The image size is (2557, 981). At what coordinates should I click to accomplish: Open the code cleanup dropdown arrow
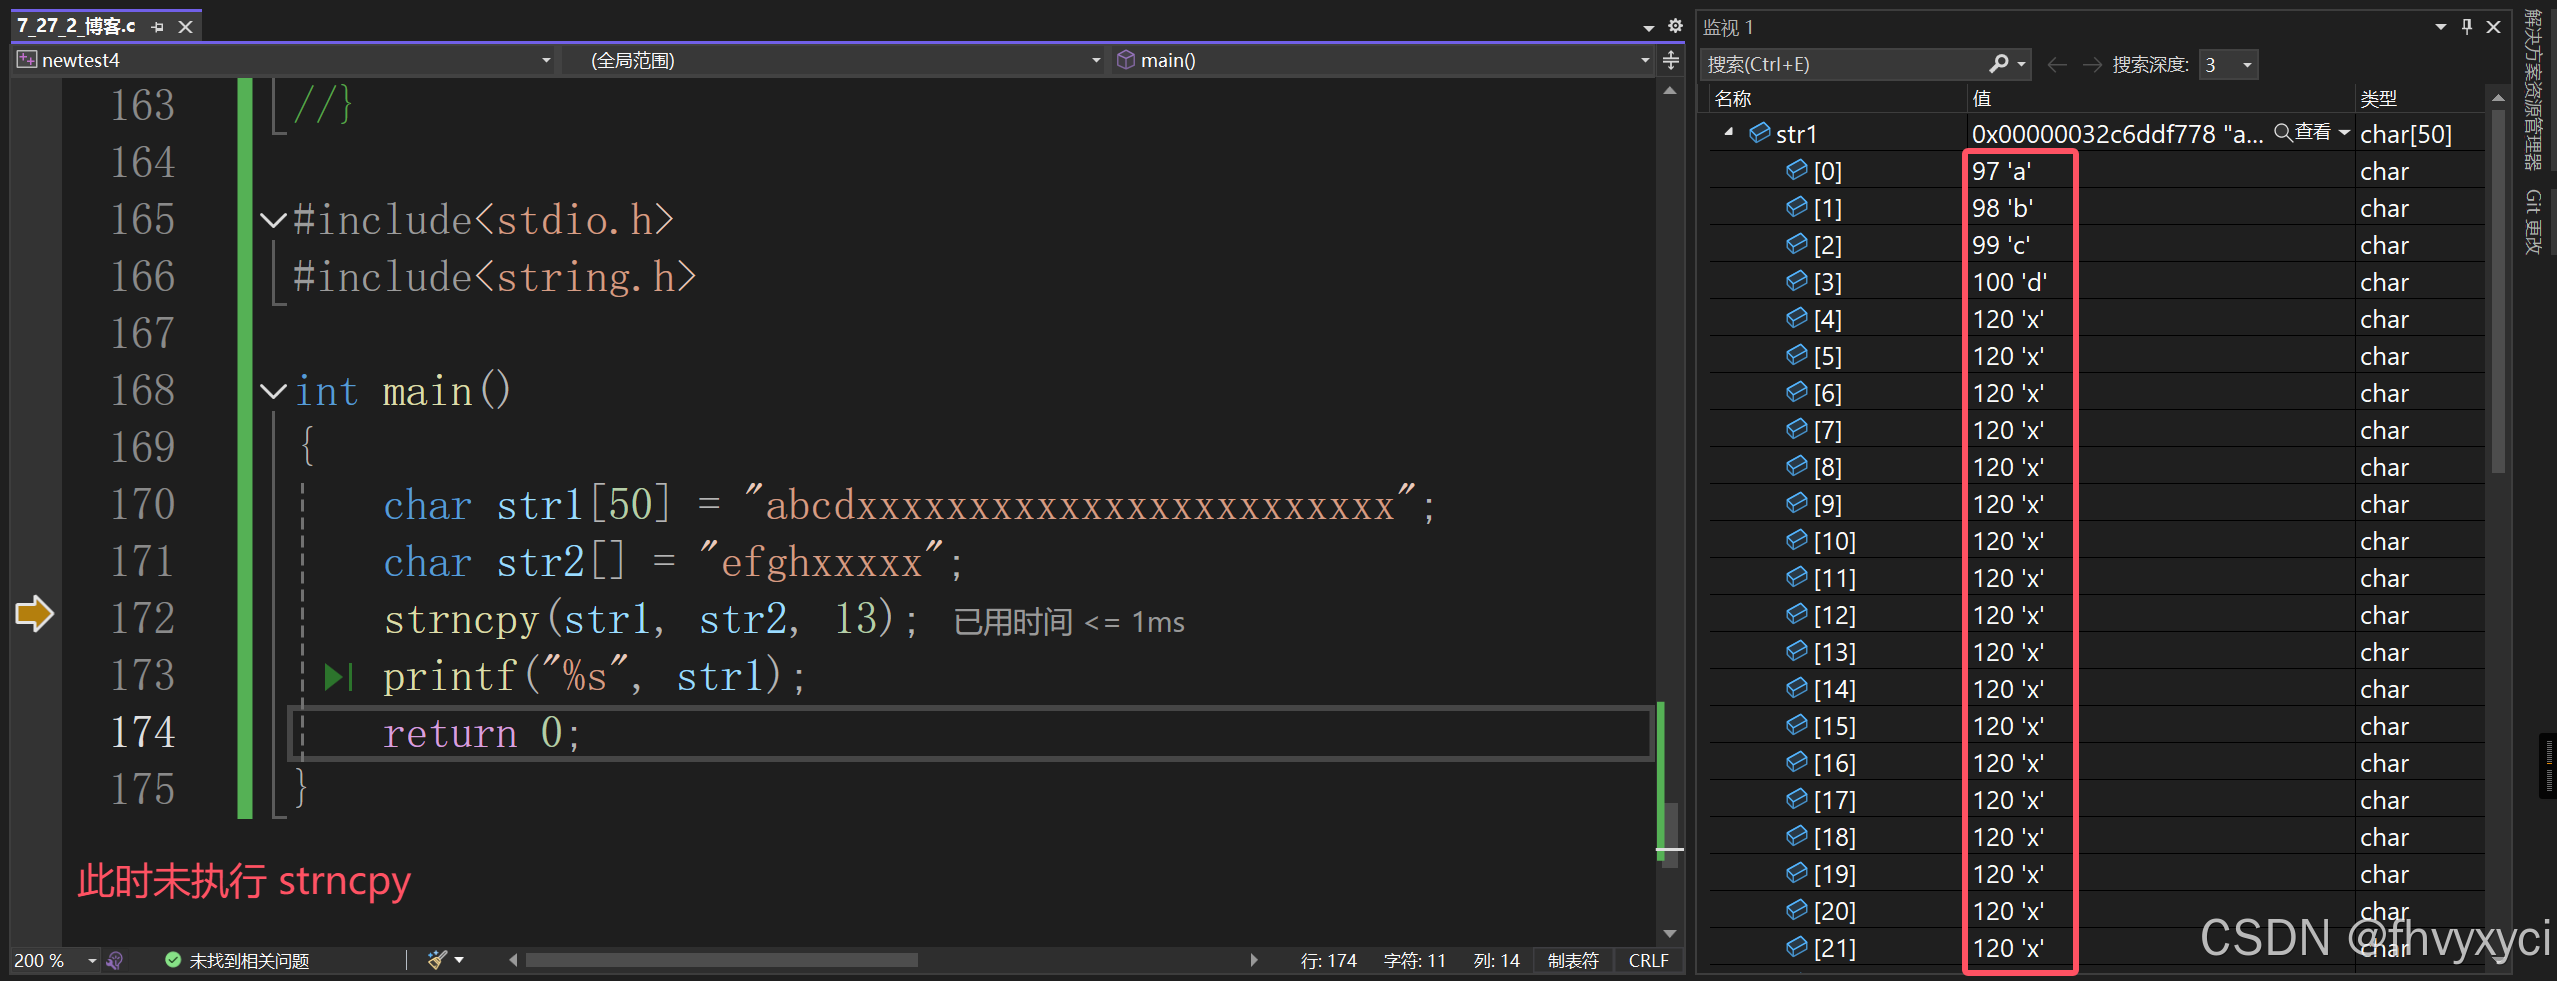(459, 960)
